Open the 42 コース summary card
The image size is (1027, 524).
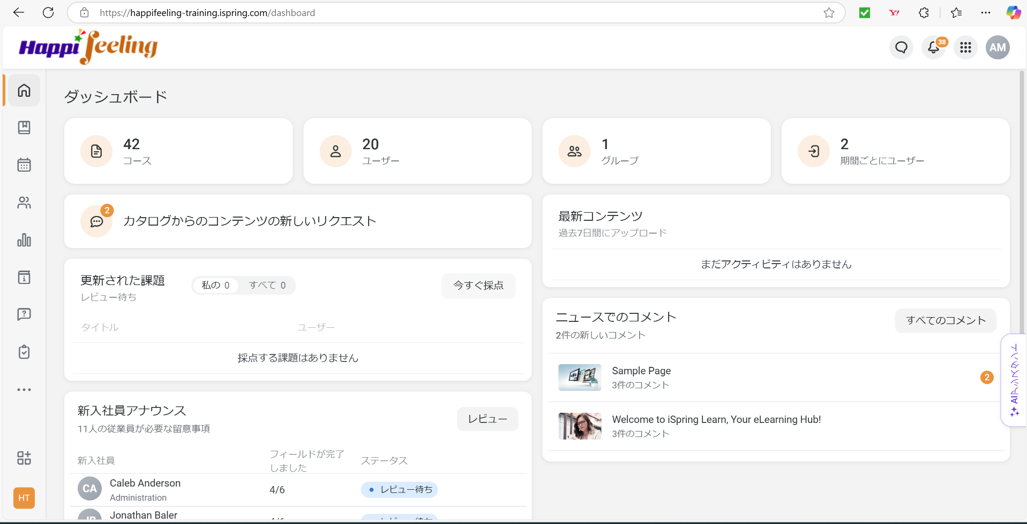(178, 151)
